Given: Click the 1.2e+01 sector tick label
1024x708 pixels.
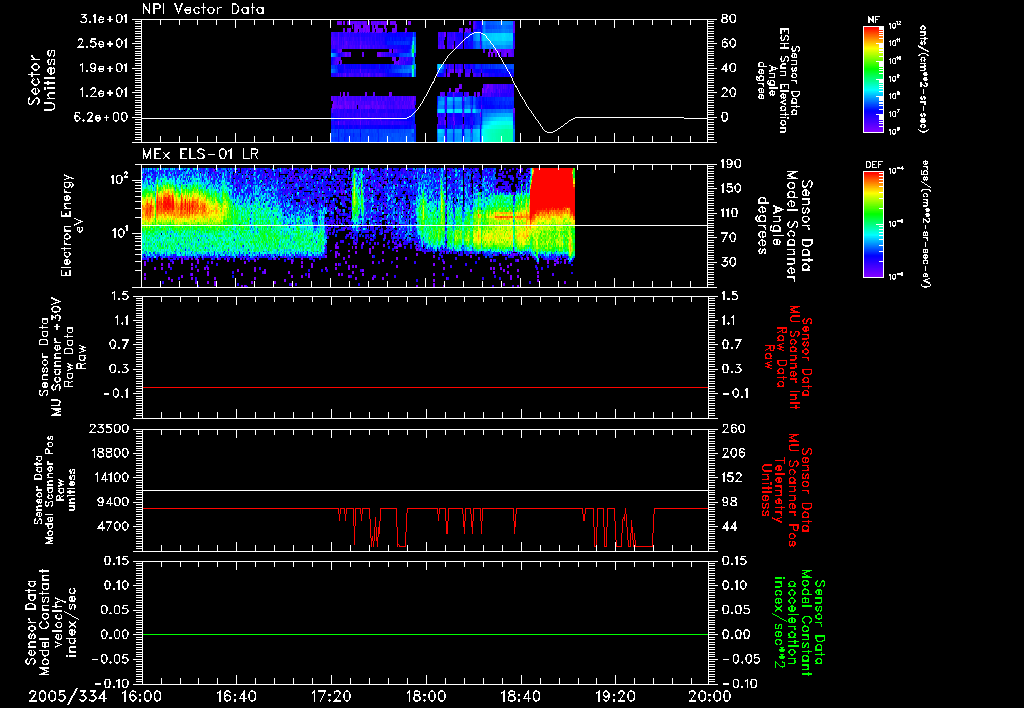Looking at the screenshot, I should (104, 93).
